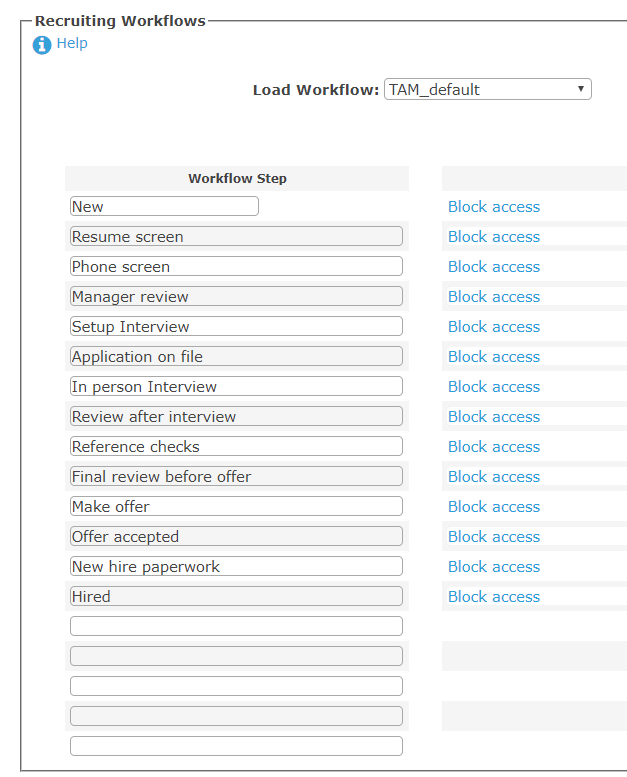Click the last empty workflow step field

point(236,746)
